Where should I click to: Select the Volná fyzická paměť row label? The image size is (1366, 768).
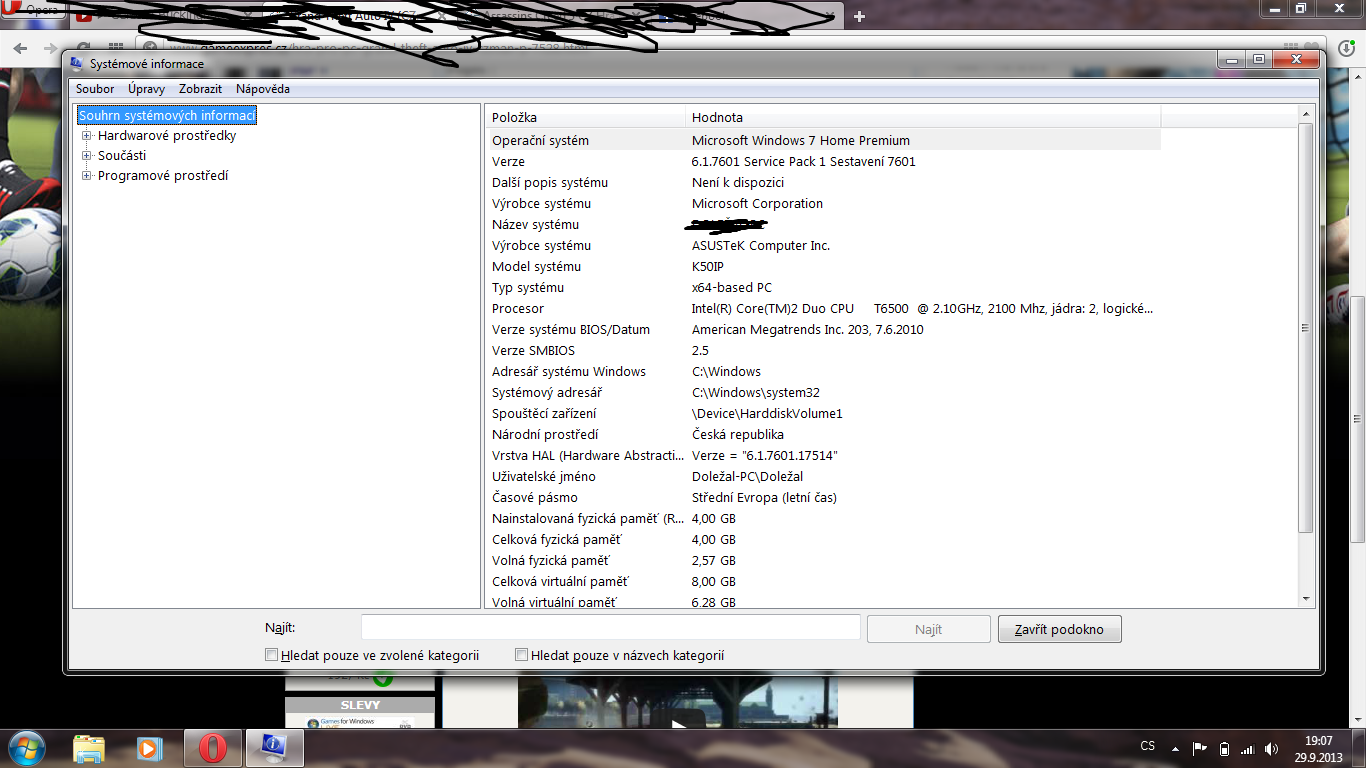(550, 561)
